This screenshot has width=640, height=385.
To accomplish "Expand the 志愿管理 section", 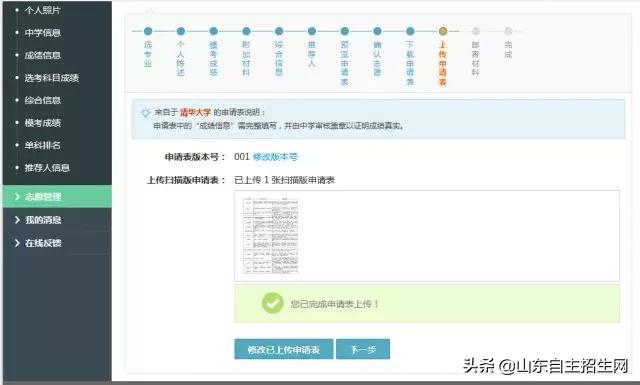I will pyautogui.click(x=57, y=196).
